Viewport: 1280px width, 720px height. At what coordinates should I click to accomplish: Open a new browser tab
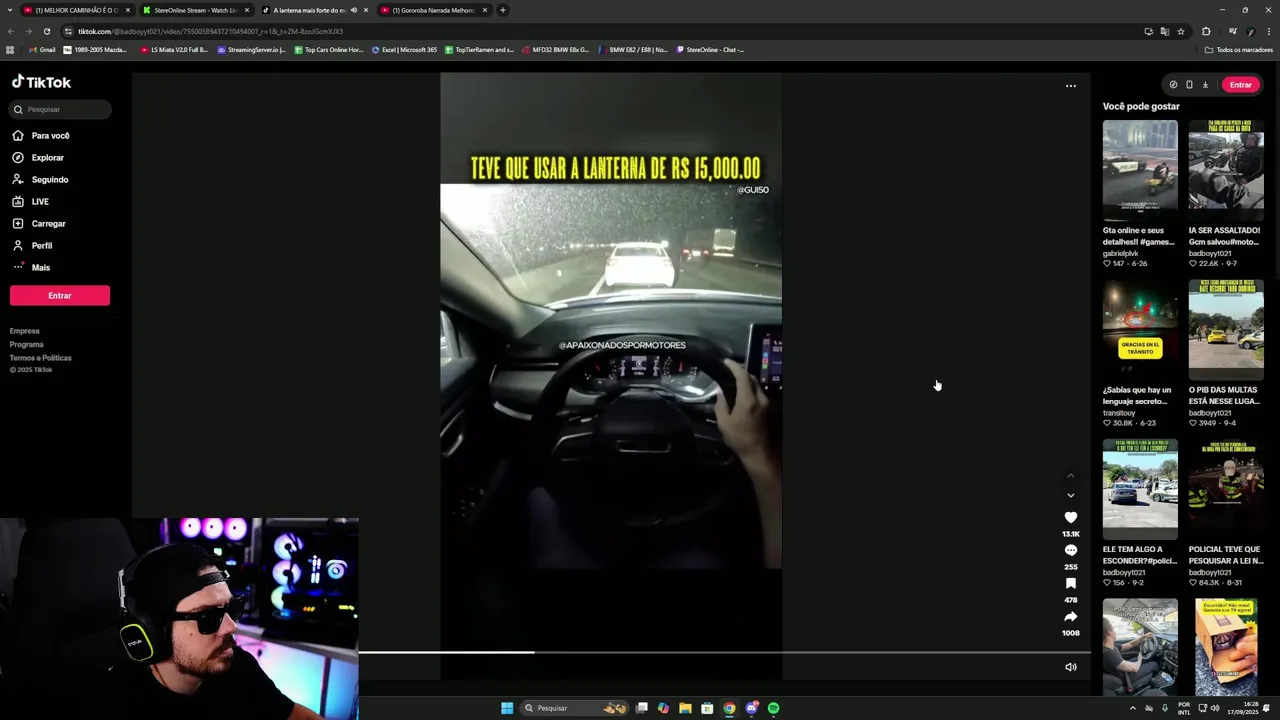[x=503, y=10]
